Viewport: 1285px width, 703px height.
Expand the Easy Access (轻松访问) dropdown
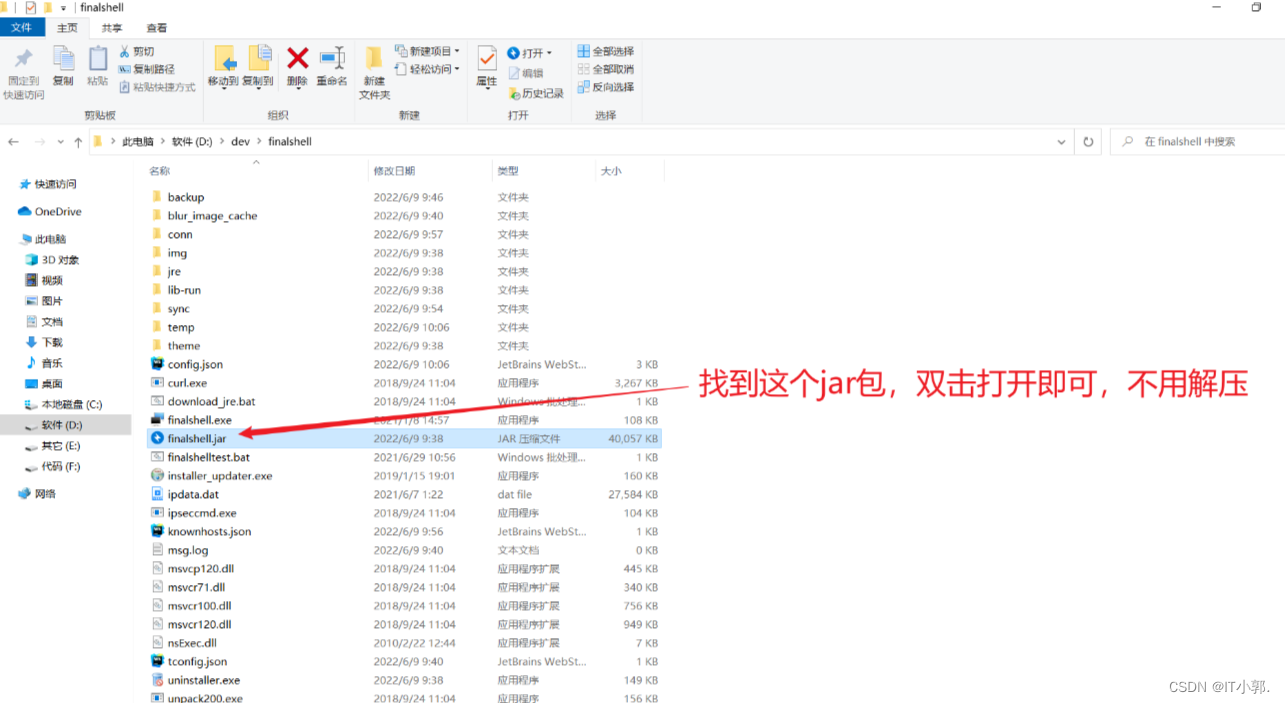click(427, 69)
